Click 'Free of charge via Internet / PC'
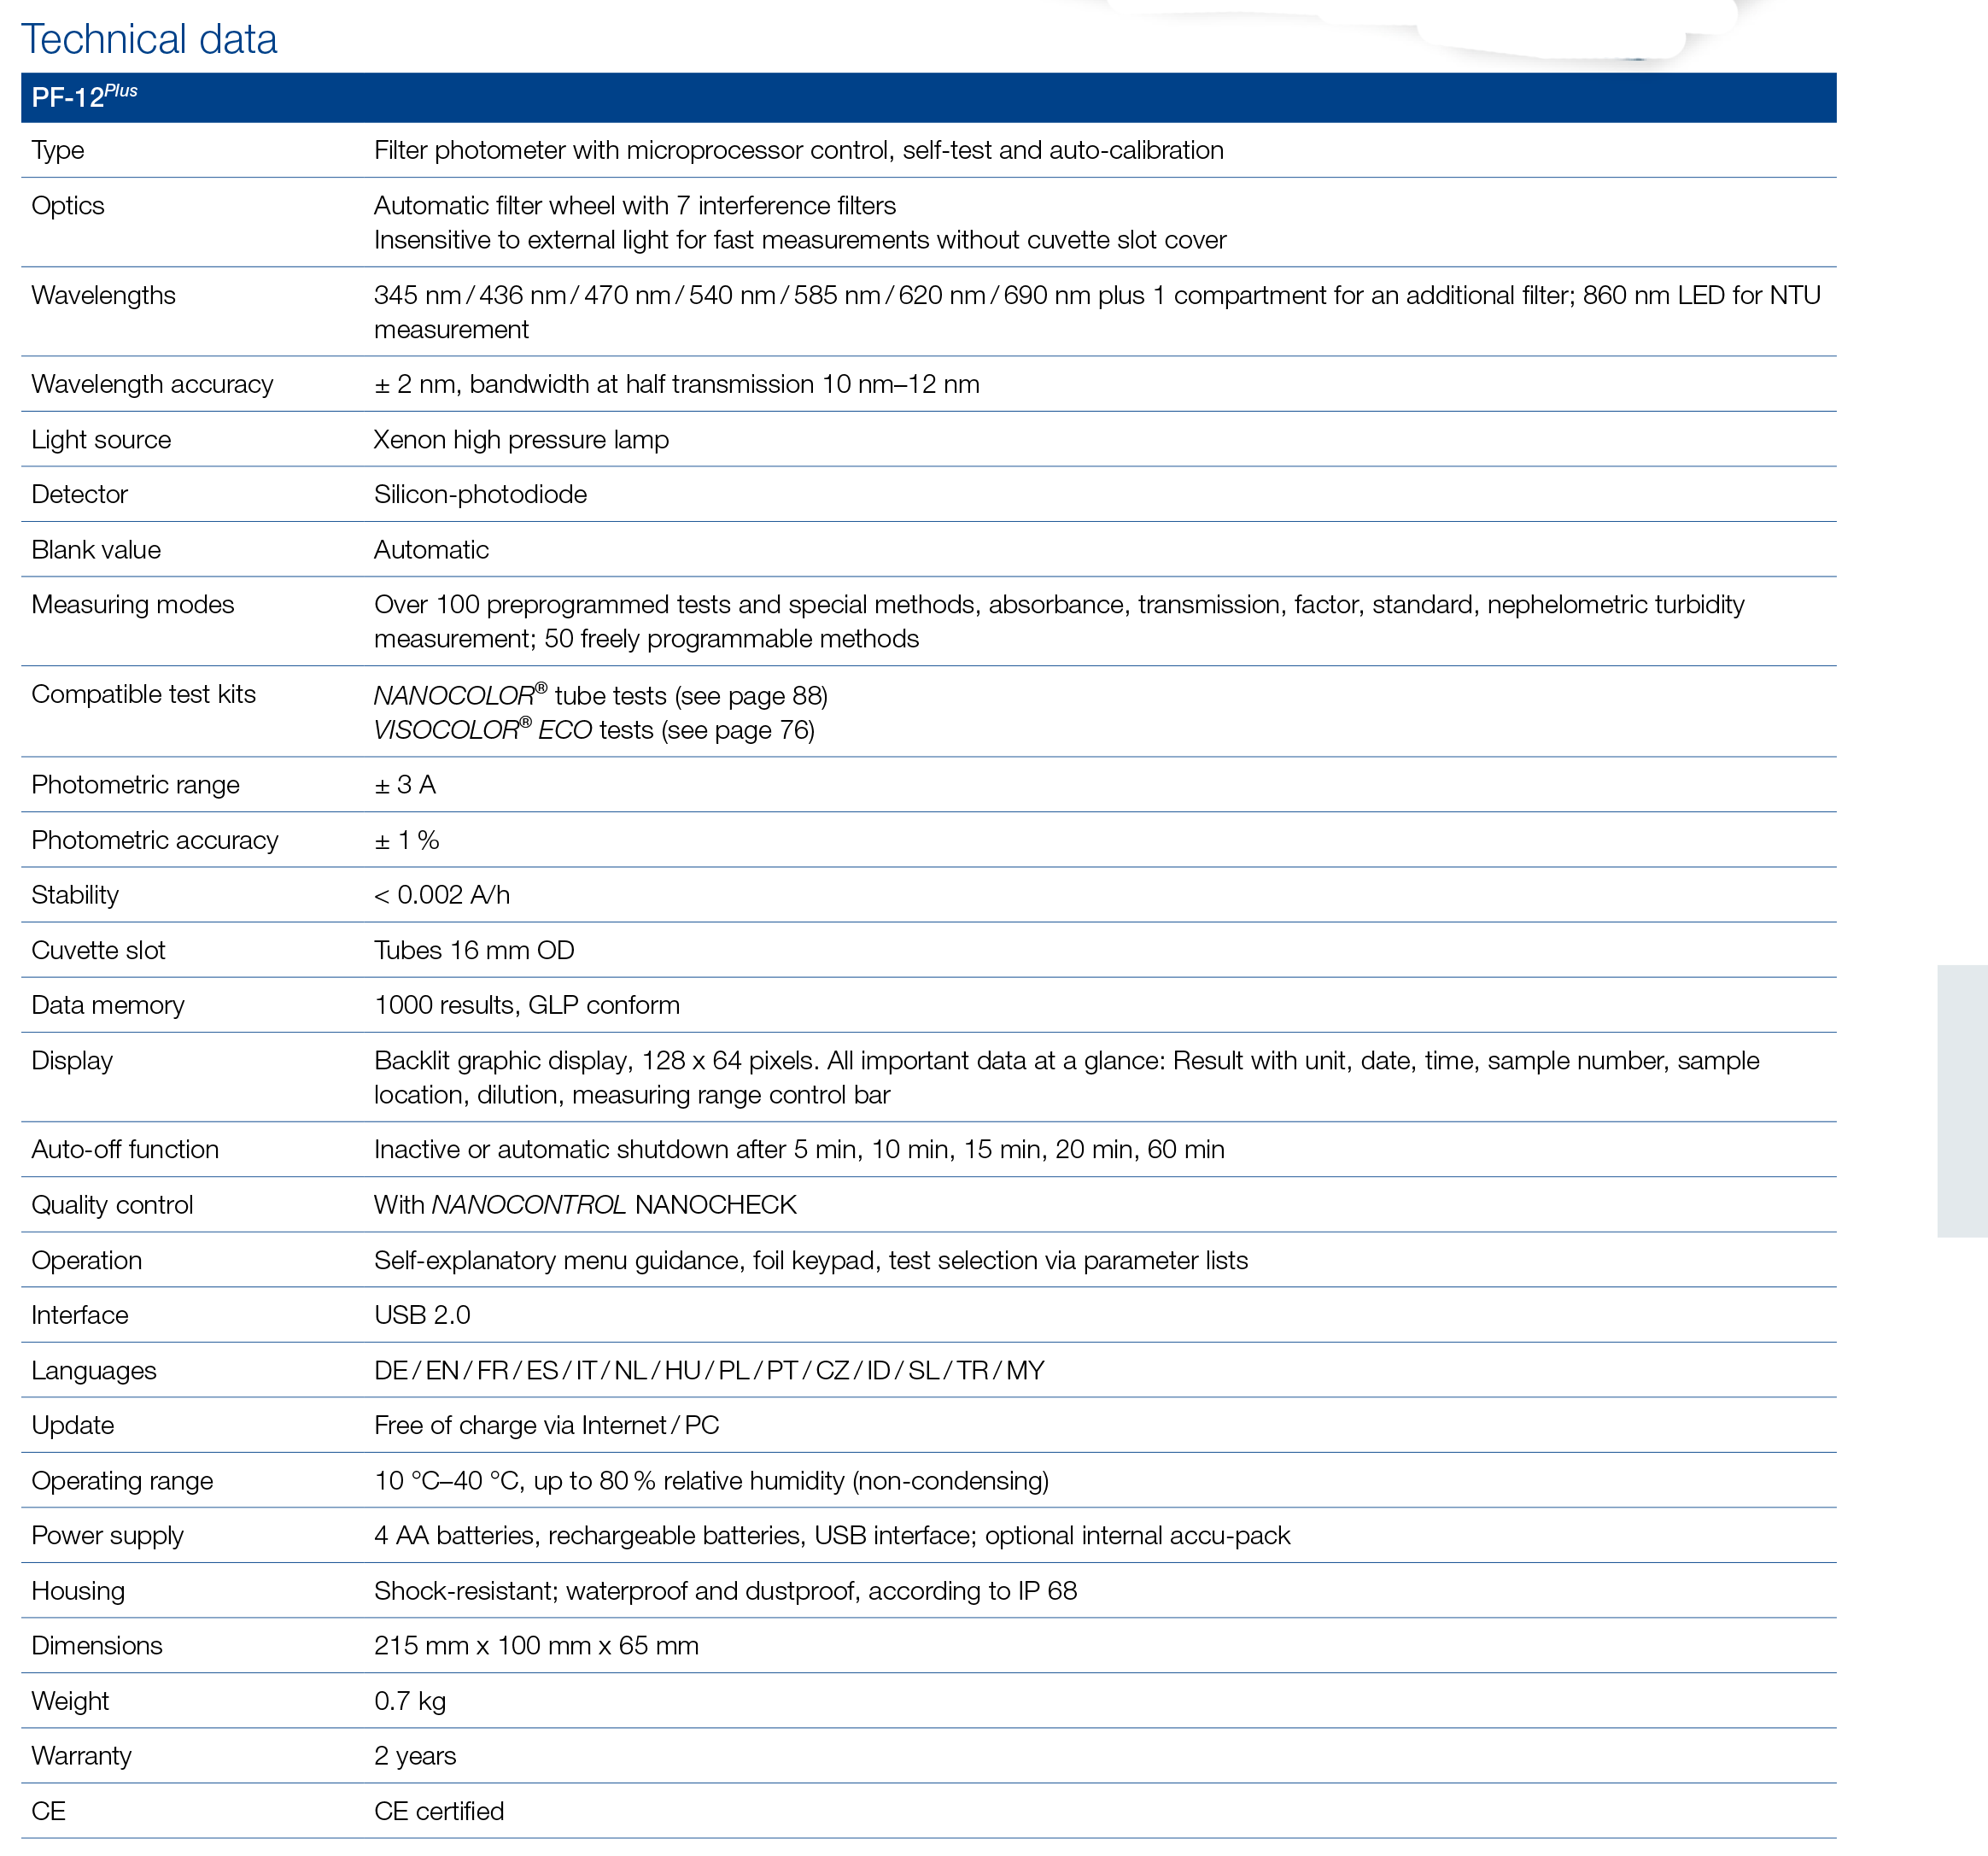This screenshot has height=1856, width=1988. pyautogui.click(x=546, y=1426)
